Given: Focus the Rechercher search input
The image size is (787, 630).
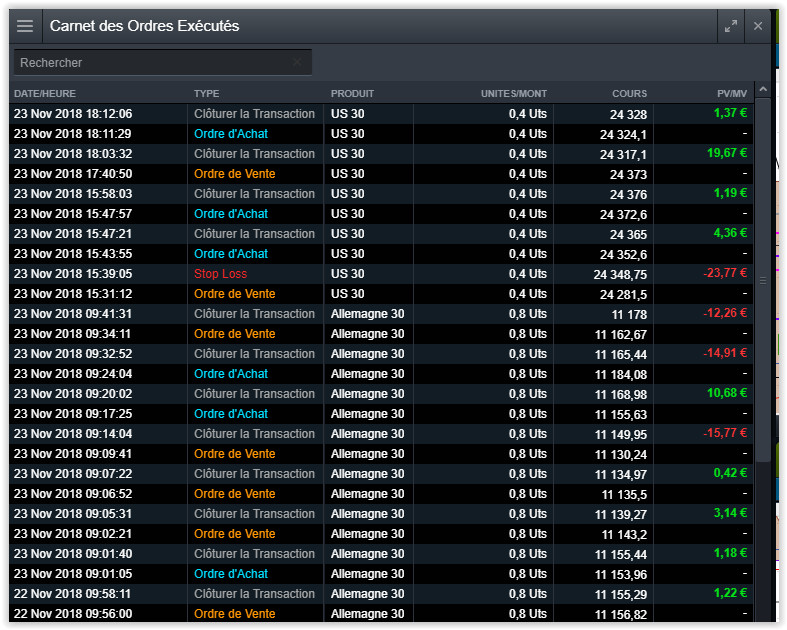Looking at the screenshot, I should 150,62.
